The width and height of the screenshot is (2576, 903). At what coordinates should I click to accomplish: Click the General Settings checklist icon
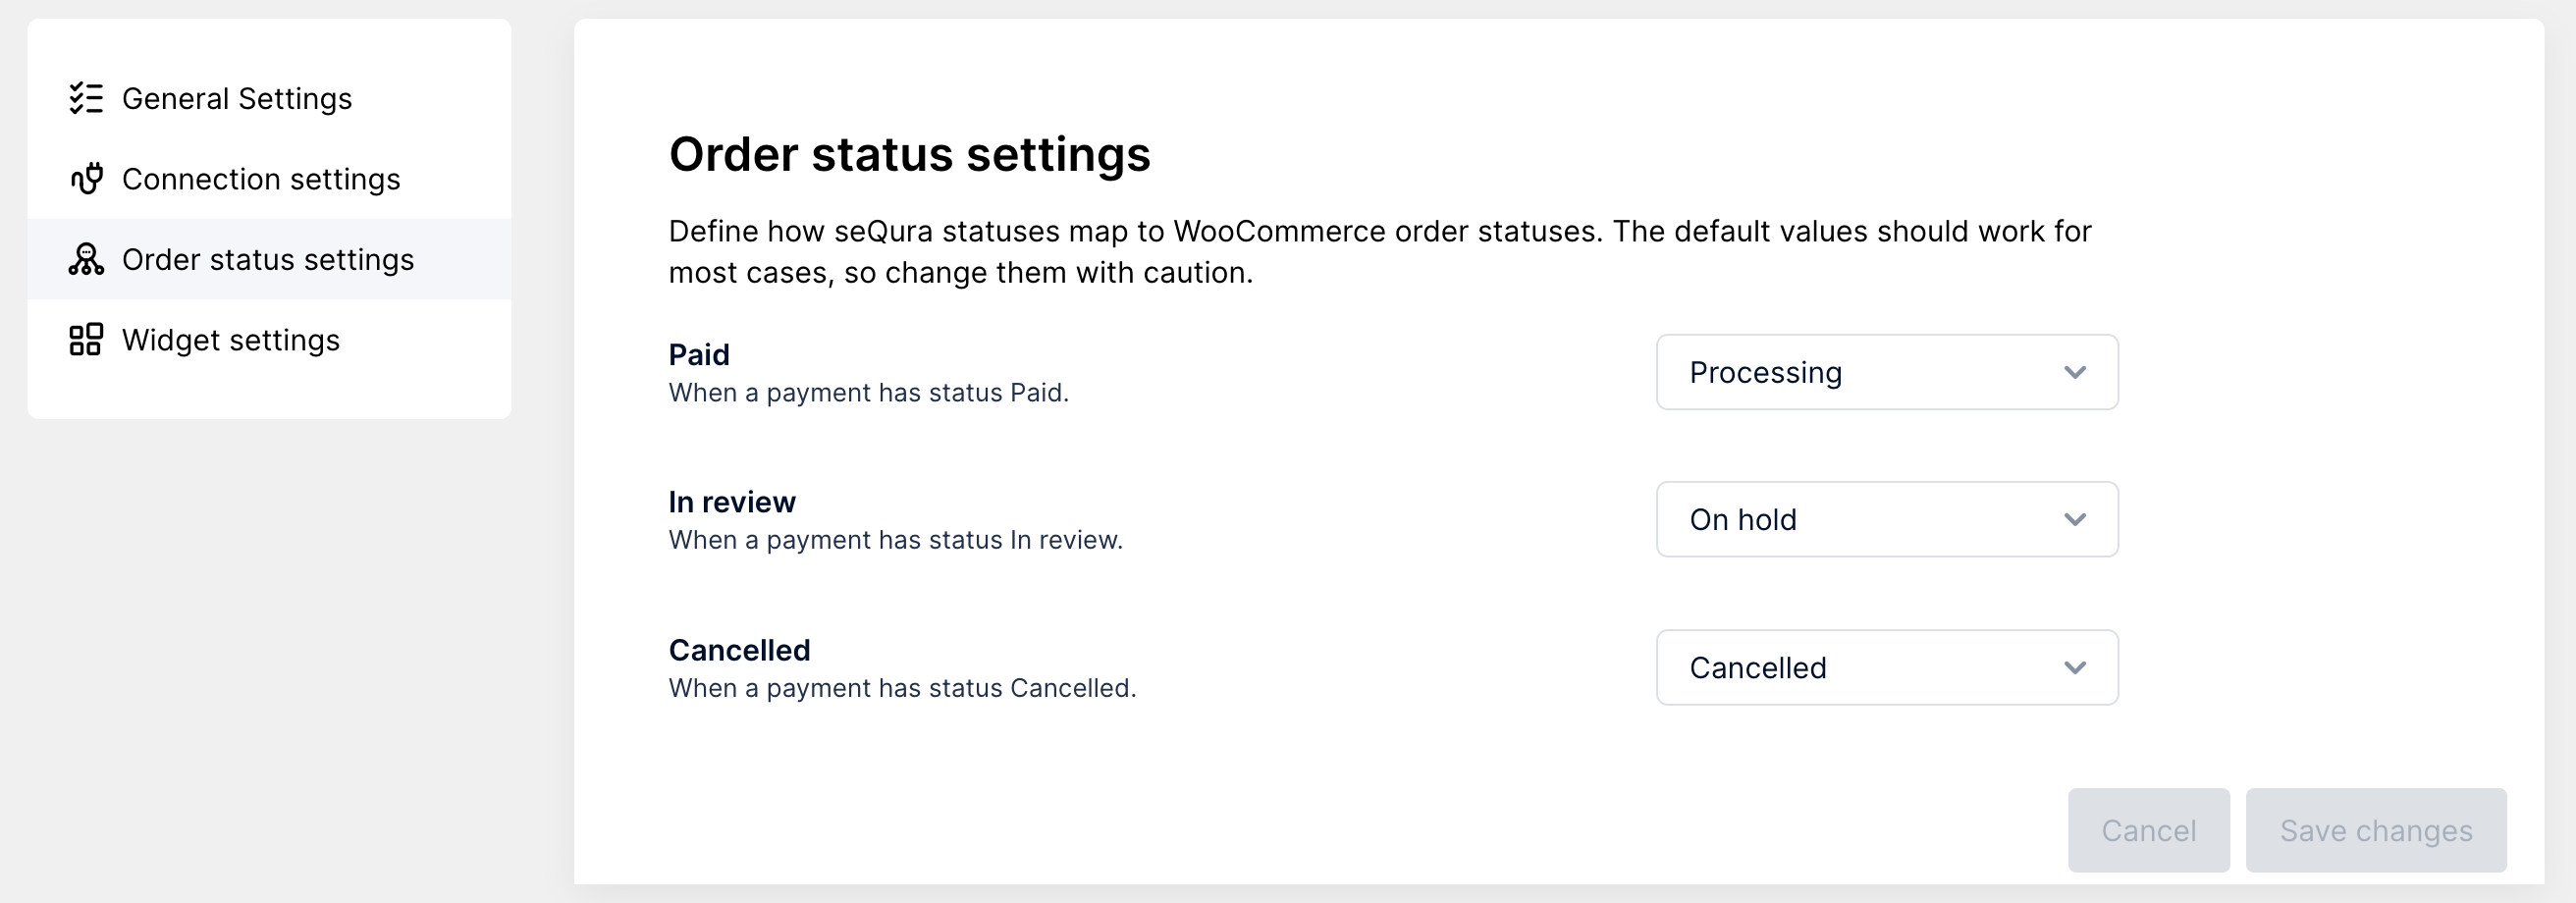click(86, 98)
